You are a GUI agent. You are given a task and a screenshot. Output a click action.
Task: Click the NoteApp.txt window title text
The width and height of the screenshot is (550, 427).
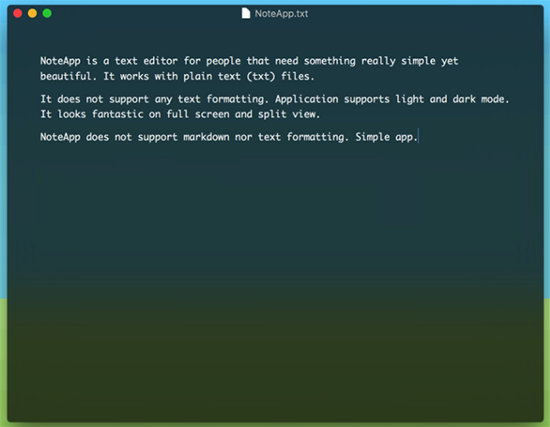(x=281, y=14)
